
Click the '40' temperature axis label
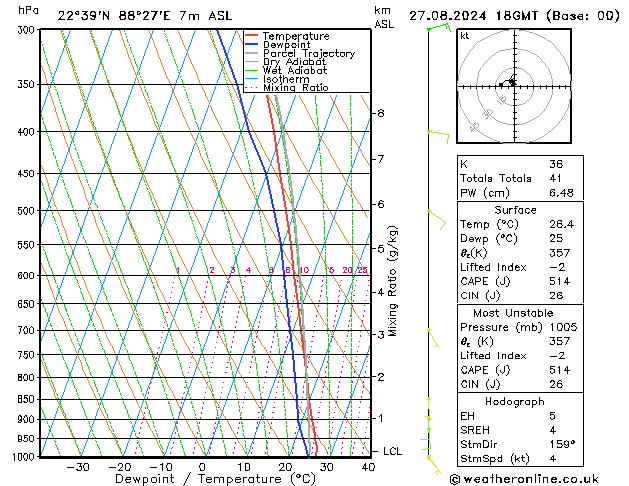coord(368,467)
